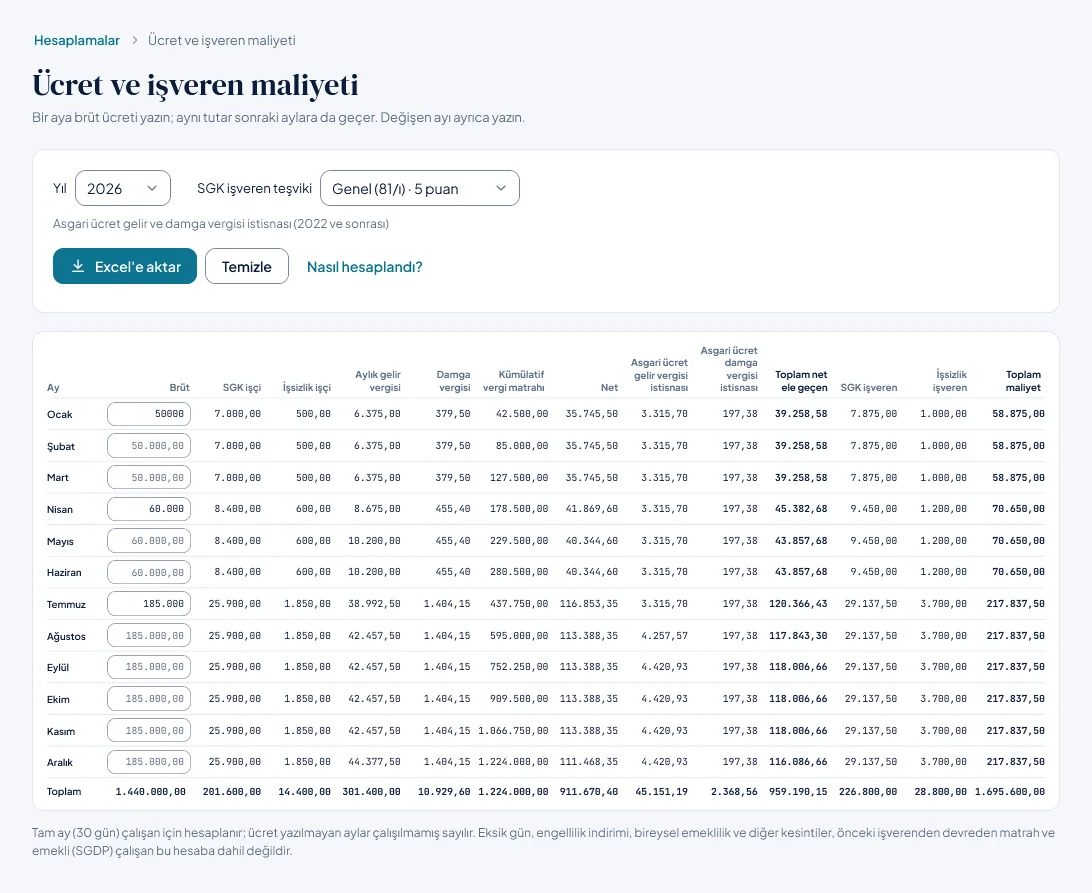Open the Yıl 2026 dropdown
Image resolution: width=1092 pixels, height=893 pixels.
coord(123,188)
